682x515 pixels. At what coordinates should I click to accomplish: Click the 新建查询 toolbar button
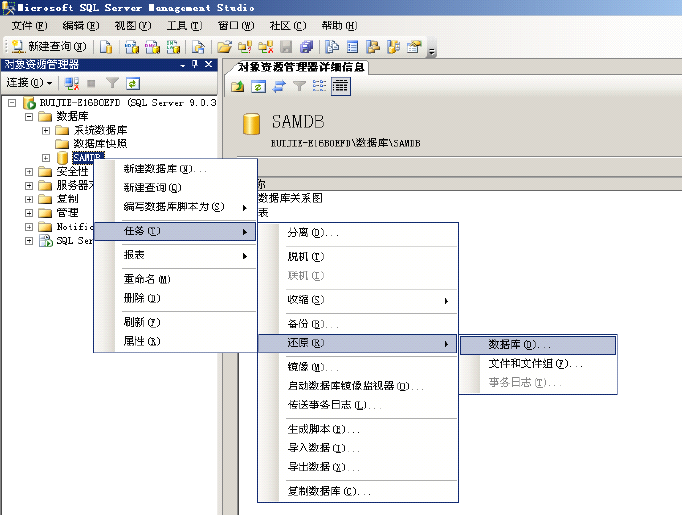(x=49, y=47)
